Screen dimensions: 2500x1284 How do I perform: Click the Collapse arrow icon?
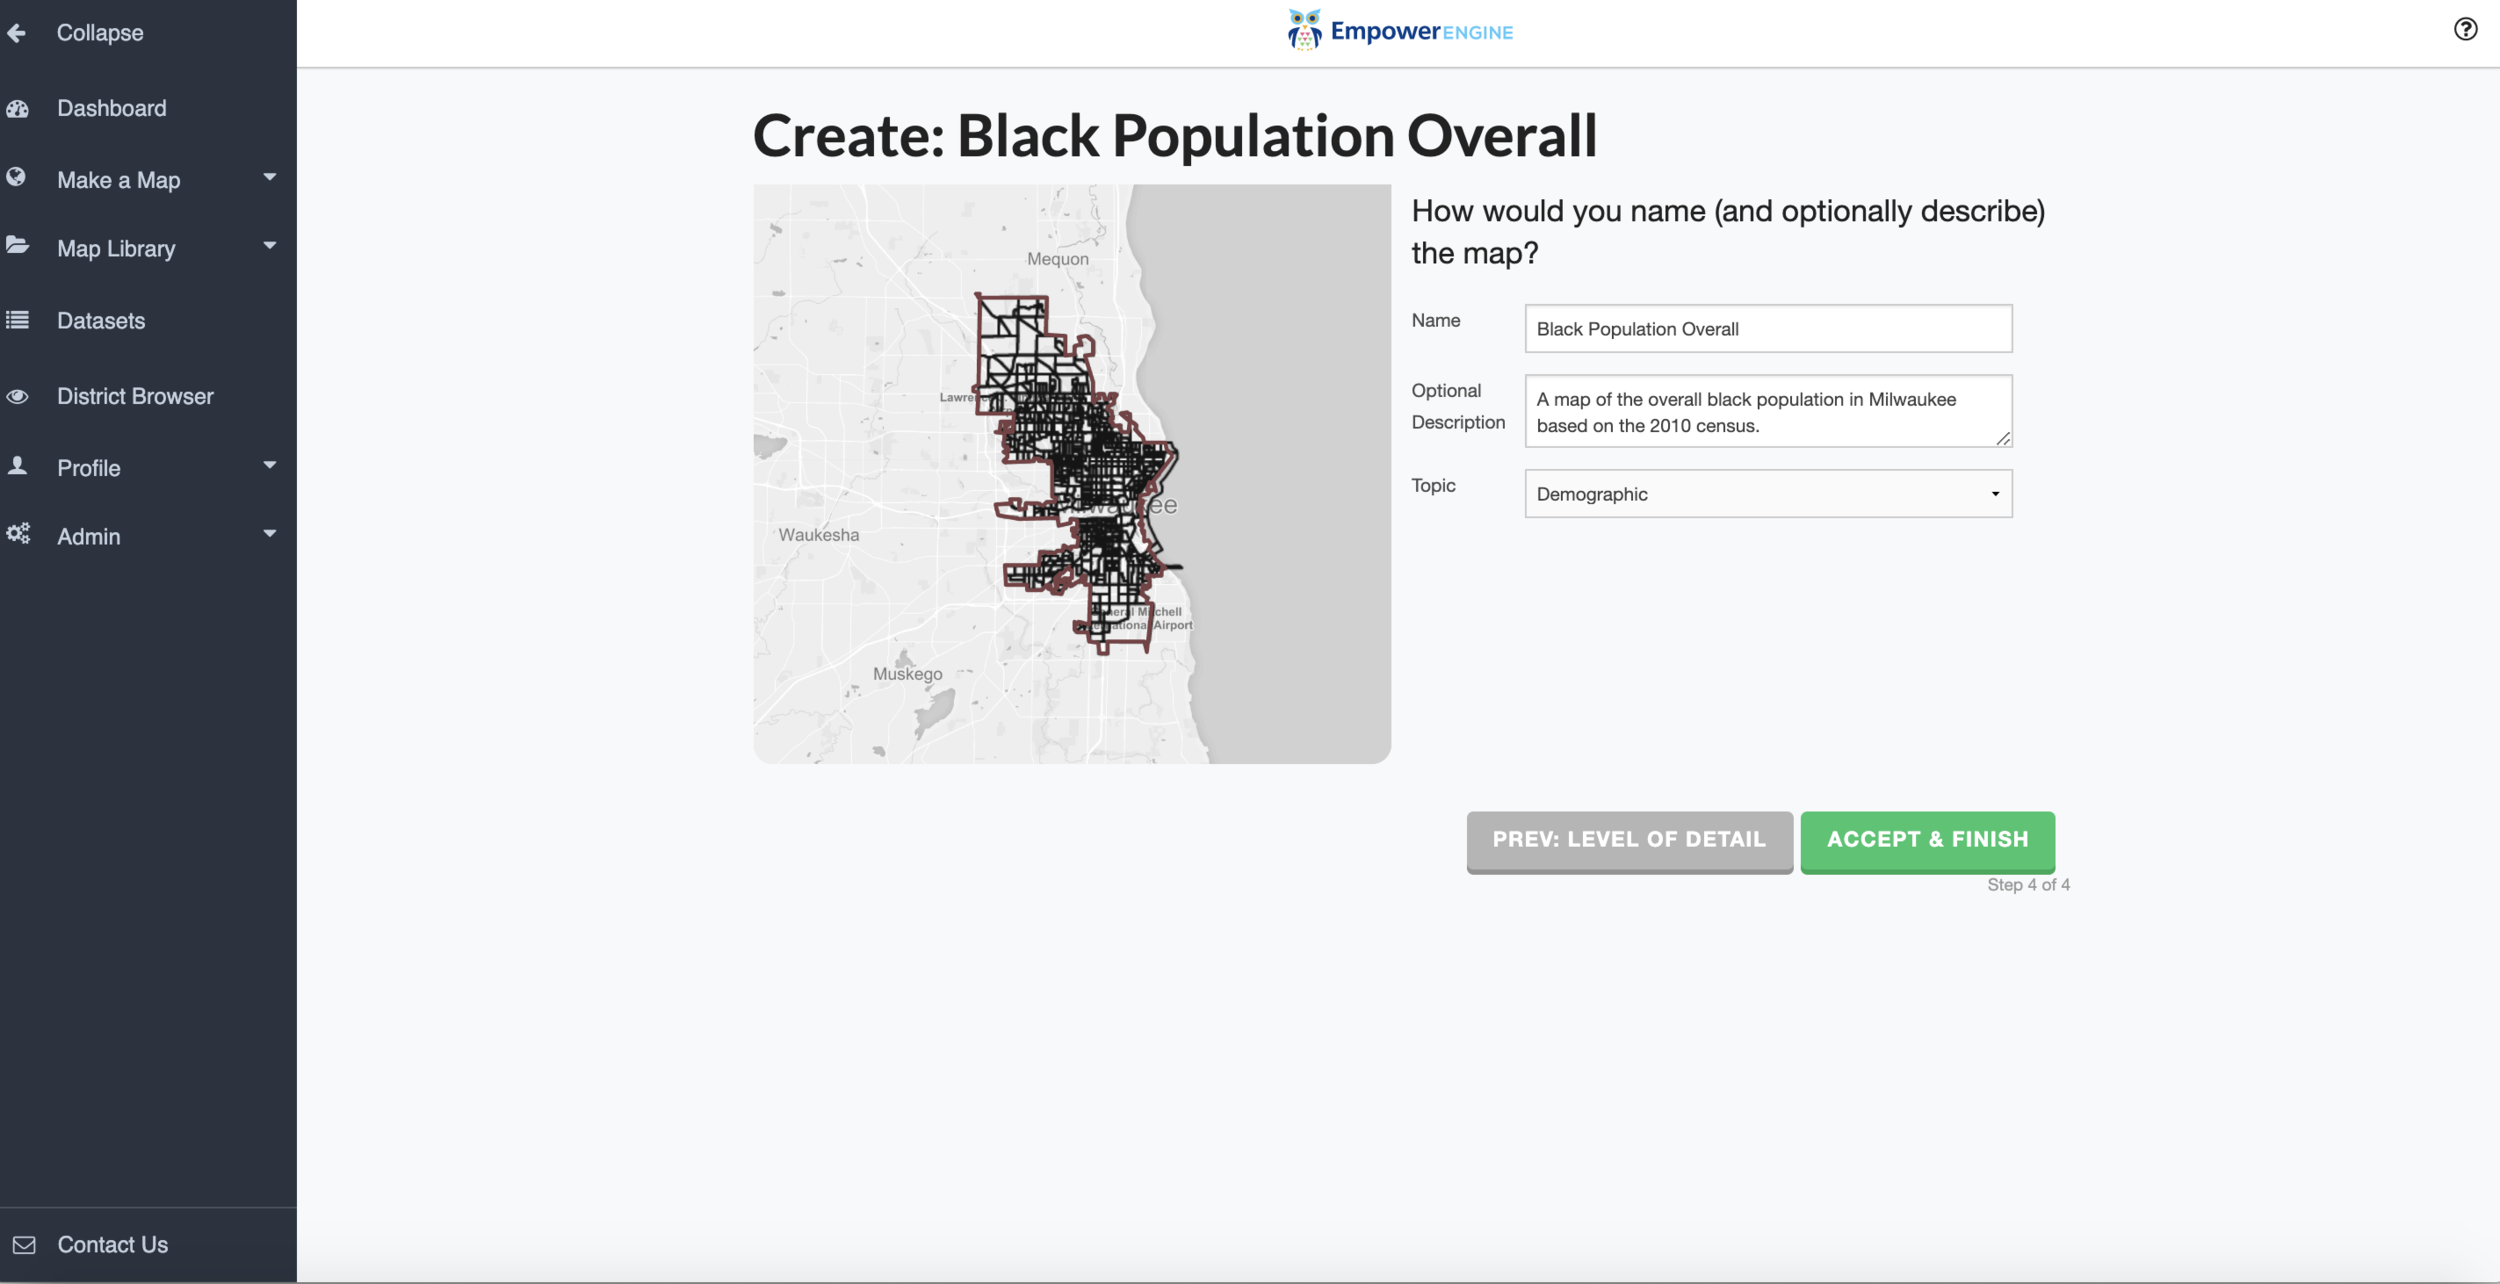[x=17, y=33]
